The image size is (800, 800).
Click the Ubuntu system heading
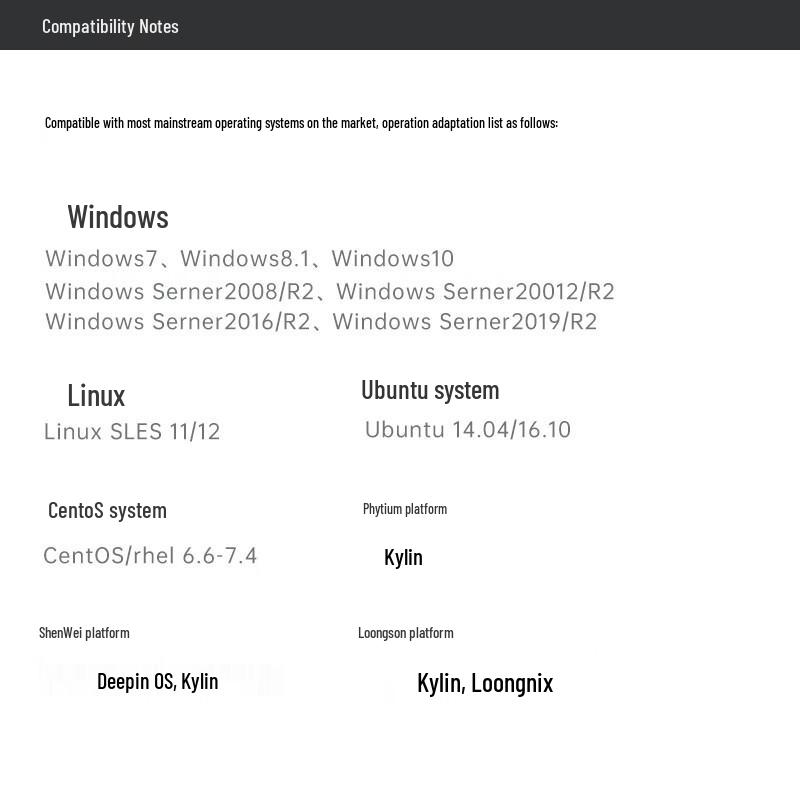pyautogui.click(x=430, y=390)
